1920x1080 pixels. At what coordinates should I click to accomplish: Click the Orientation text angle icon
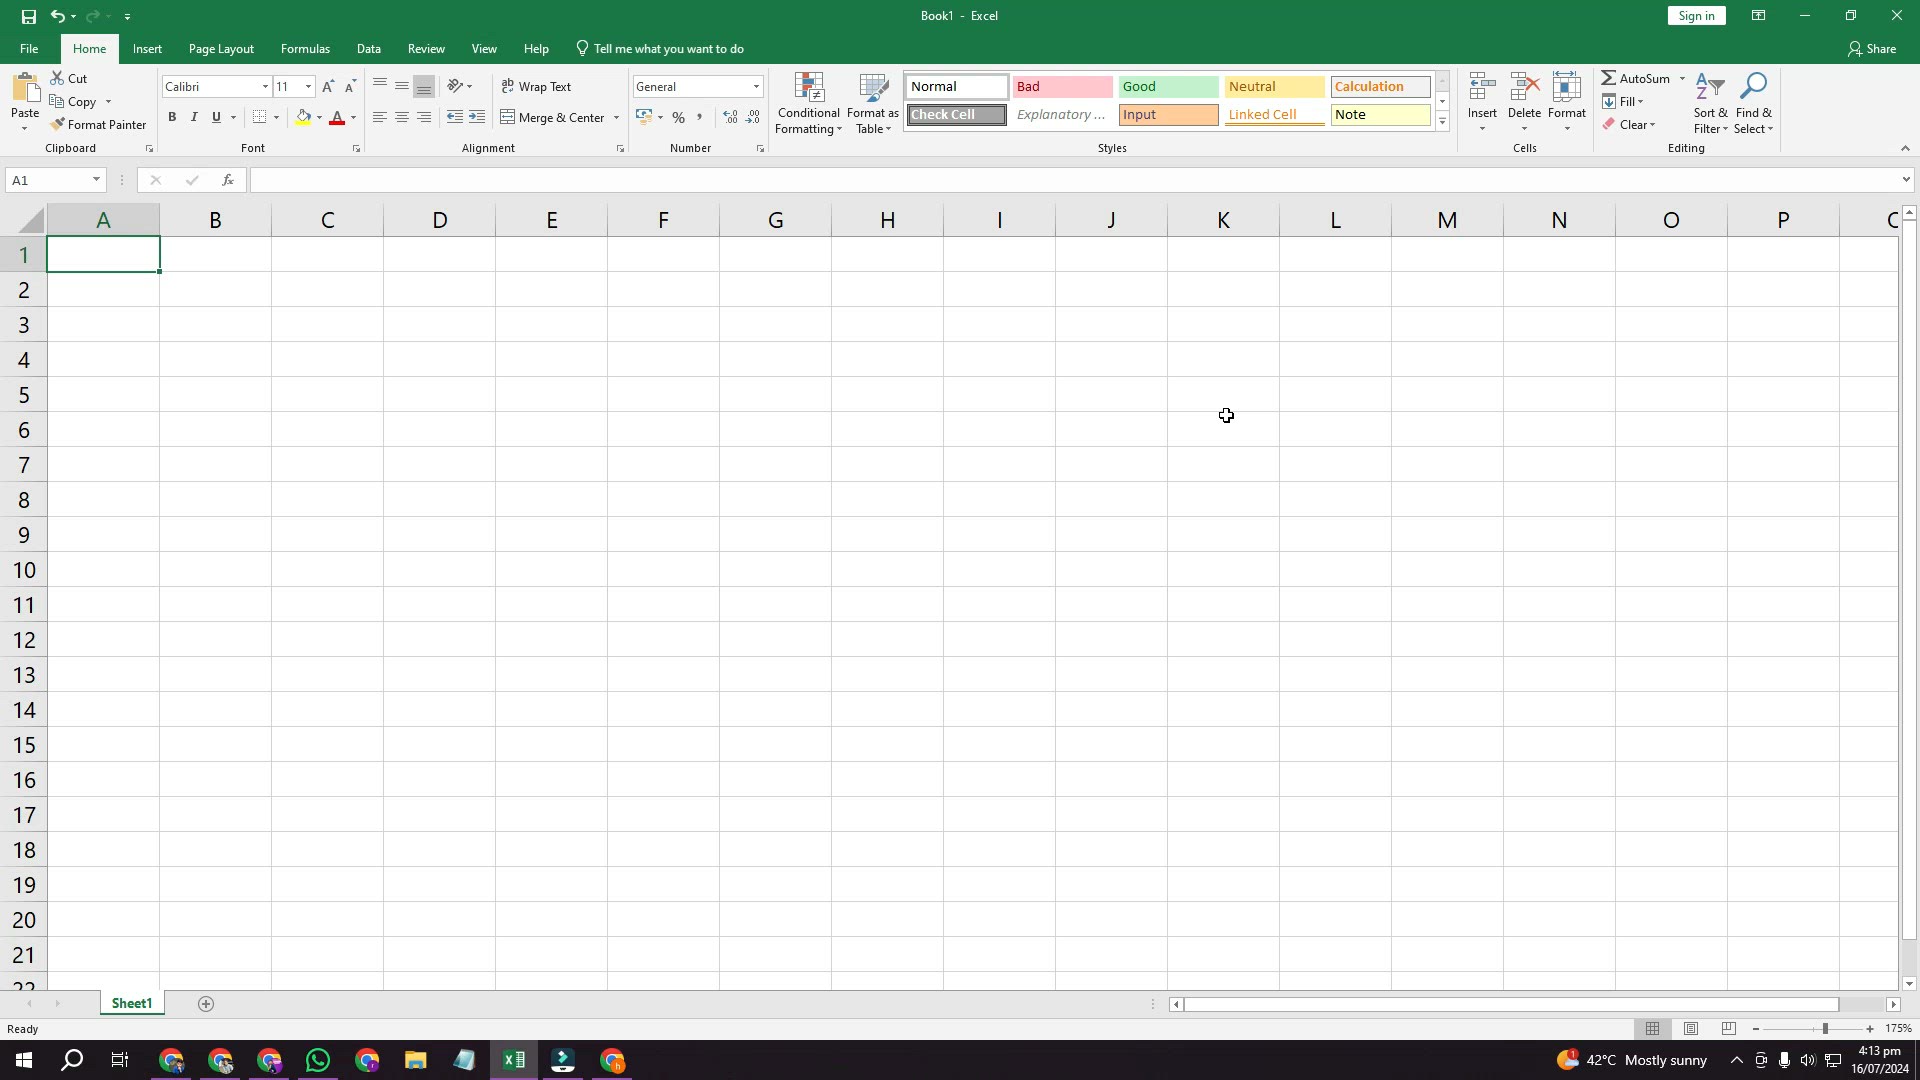tap(455, 86)
